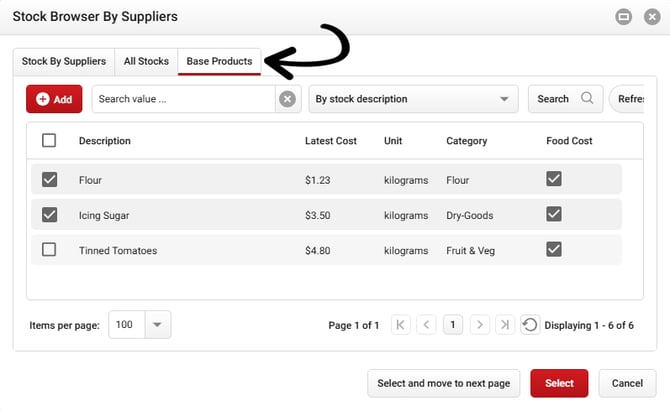
Task: Clear the search value with the X icon
Action: [x=288, y=99]
